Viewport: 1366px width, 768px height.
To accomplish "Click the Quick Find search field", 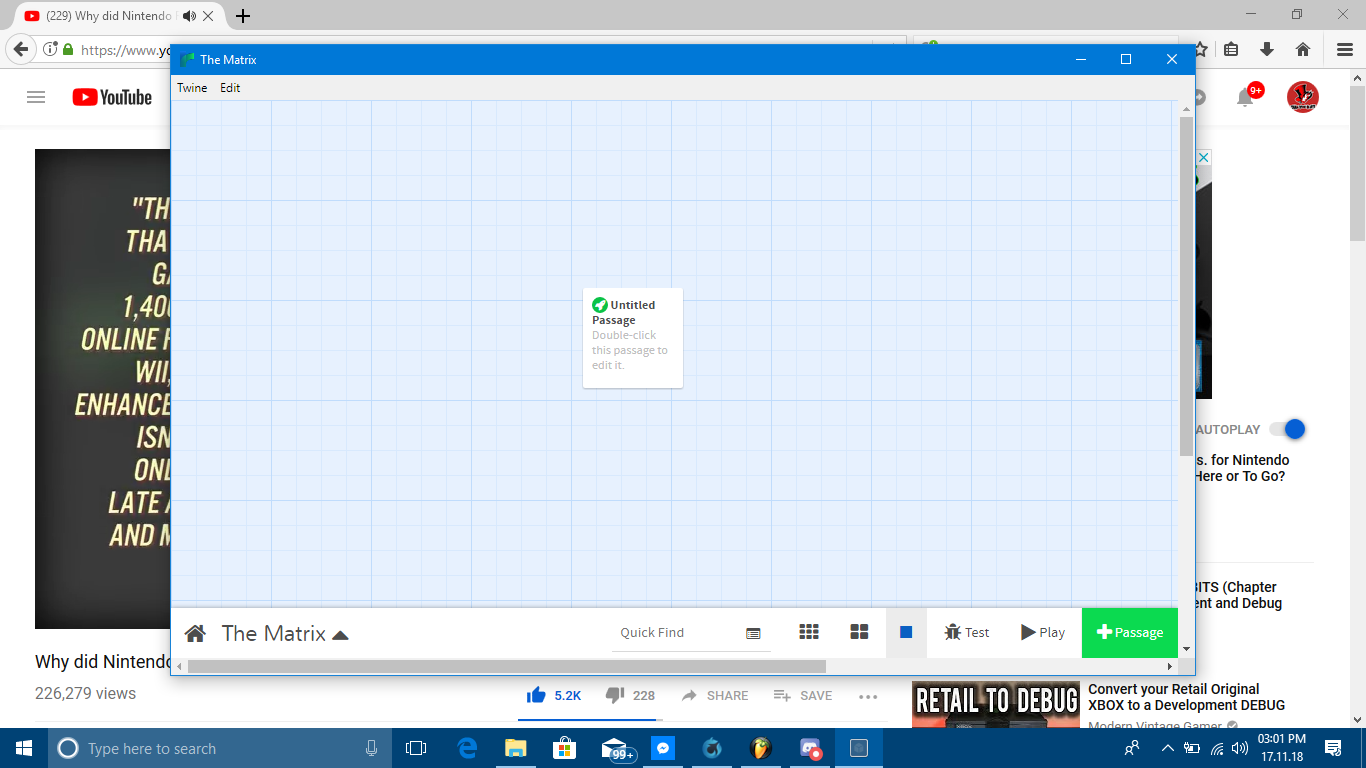I will [x=675, y=632].
